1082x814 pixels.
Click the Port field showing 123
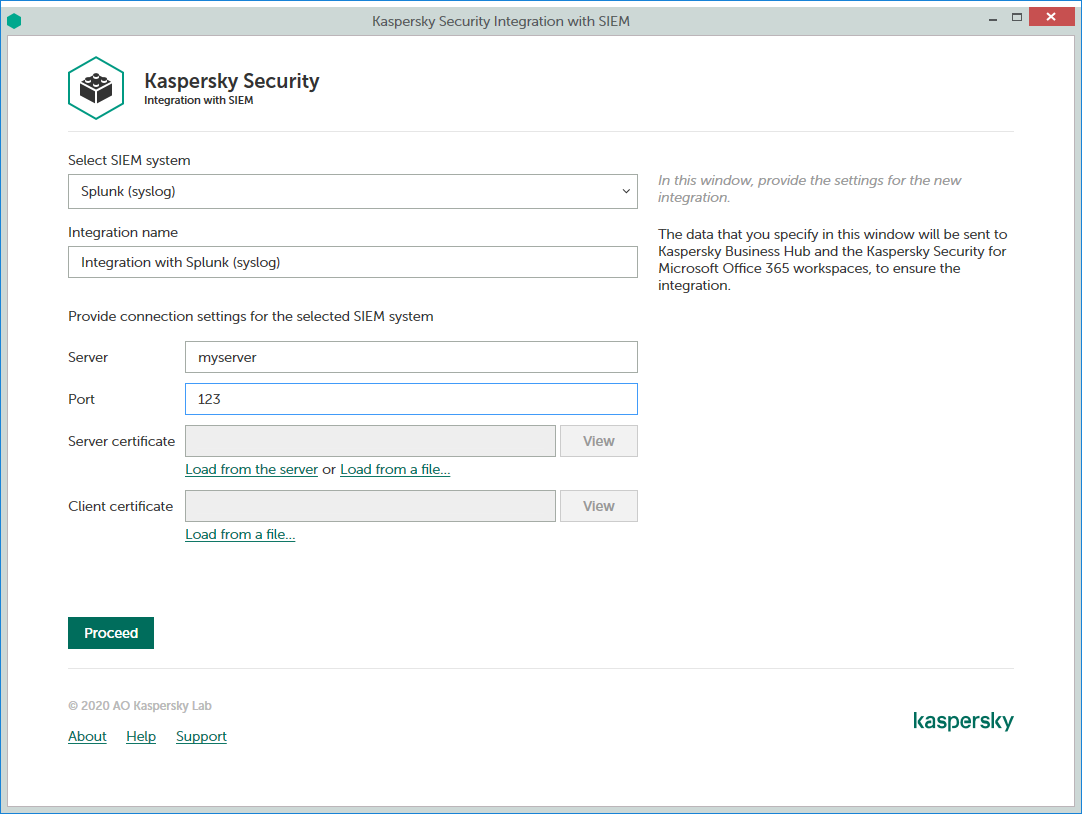tap(410, 399)
